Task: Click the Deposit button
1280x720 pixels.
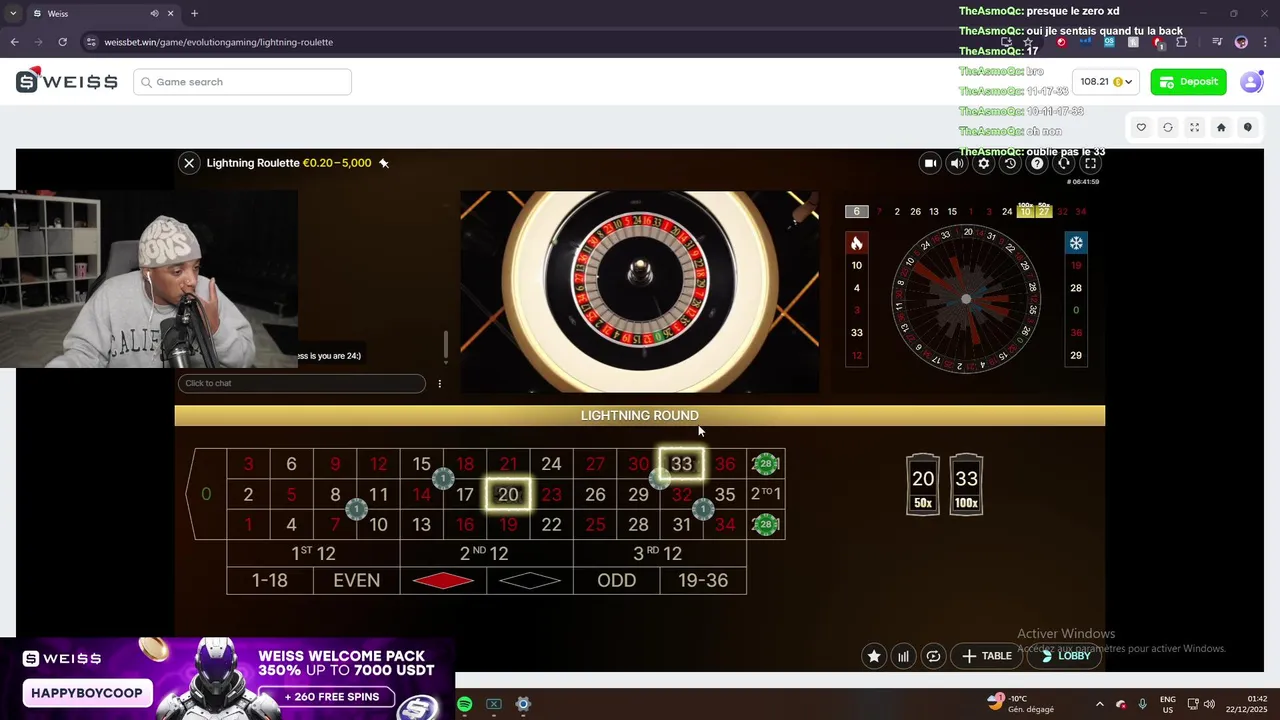Action: (x=1188, y=82)
